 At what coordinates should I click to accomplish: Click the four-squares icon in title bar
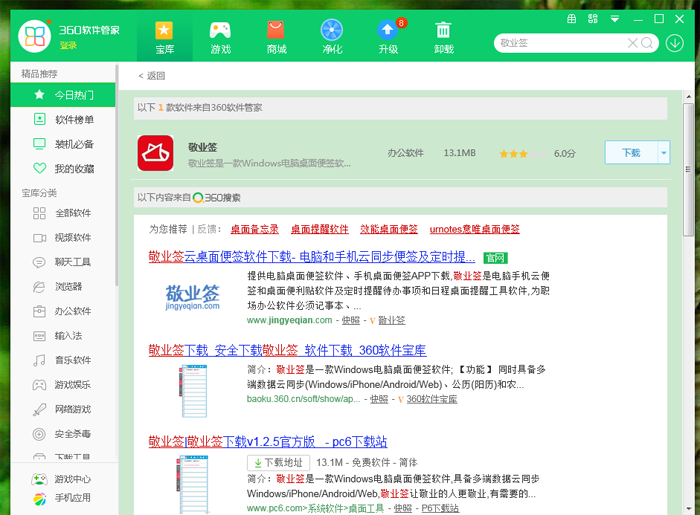592,19
